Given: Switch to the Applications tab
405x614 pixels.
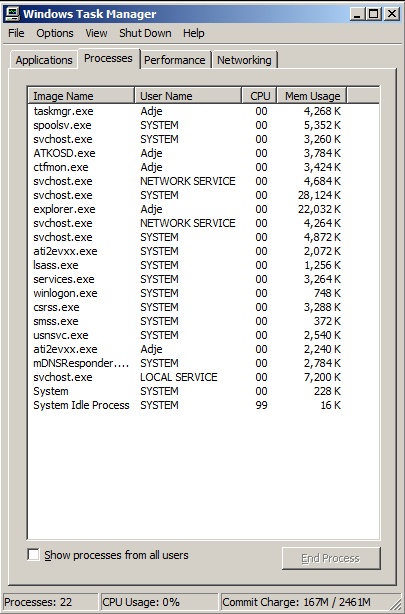Looking at the screenshot, I should pyautogui.click(x=44, y=60).
